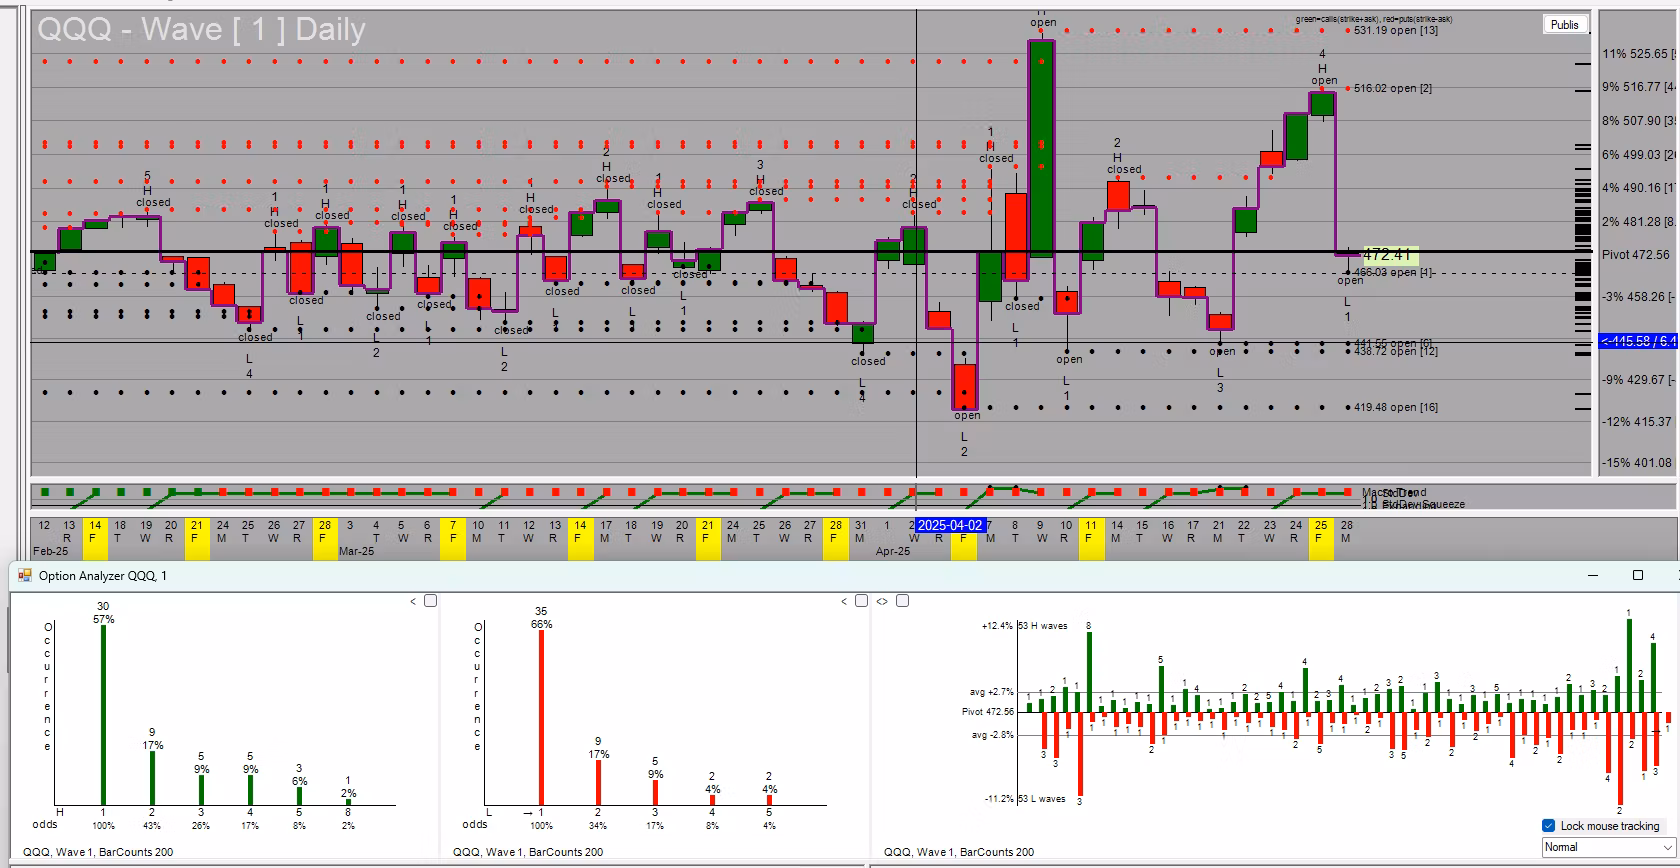Open the Normal mode dropdown
The width and height of the screenshot is (1680, 868).
tap(1608, 847)
